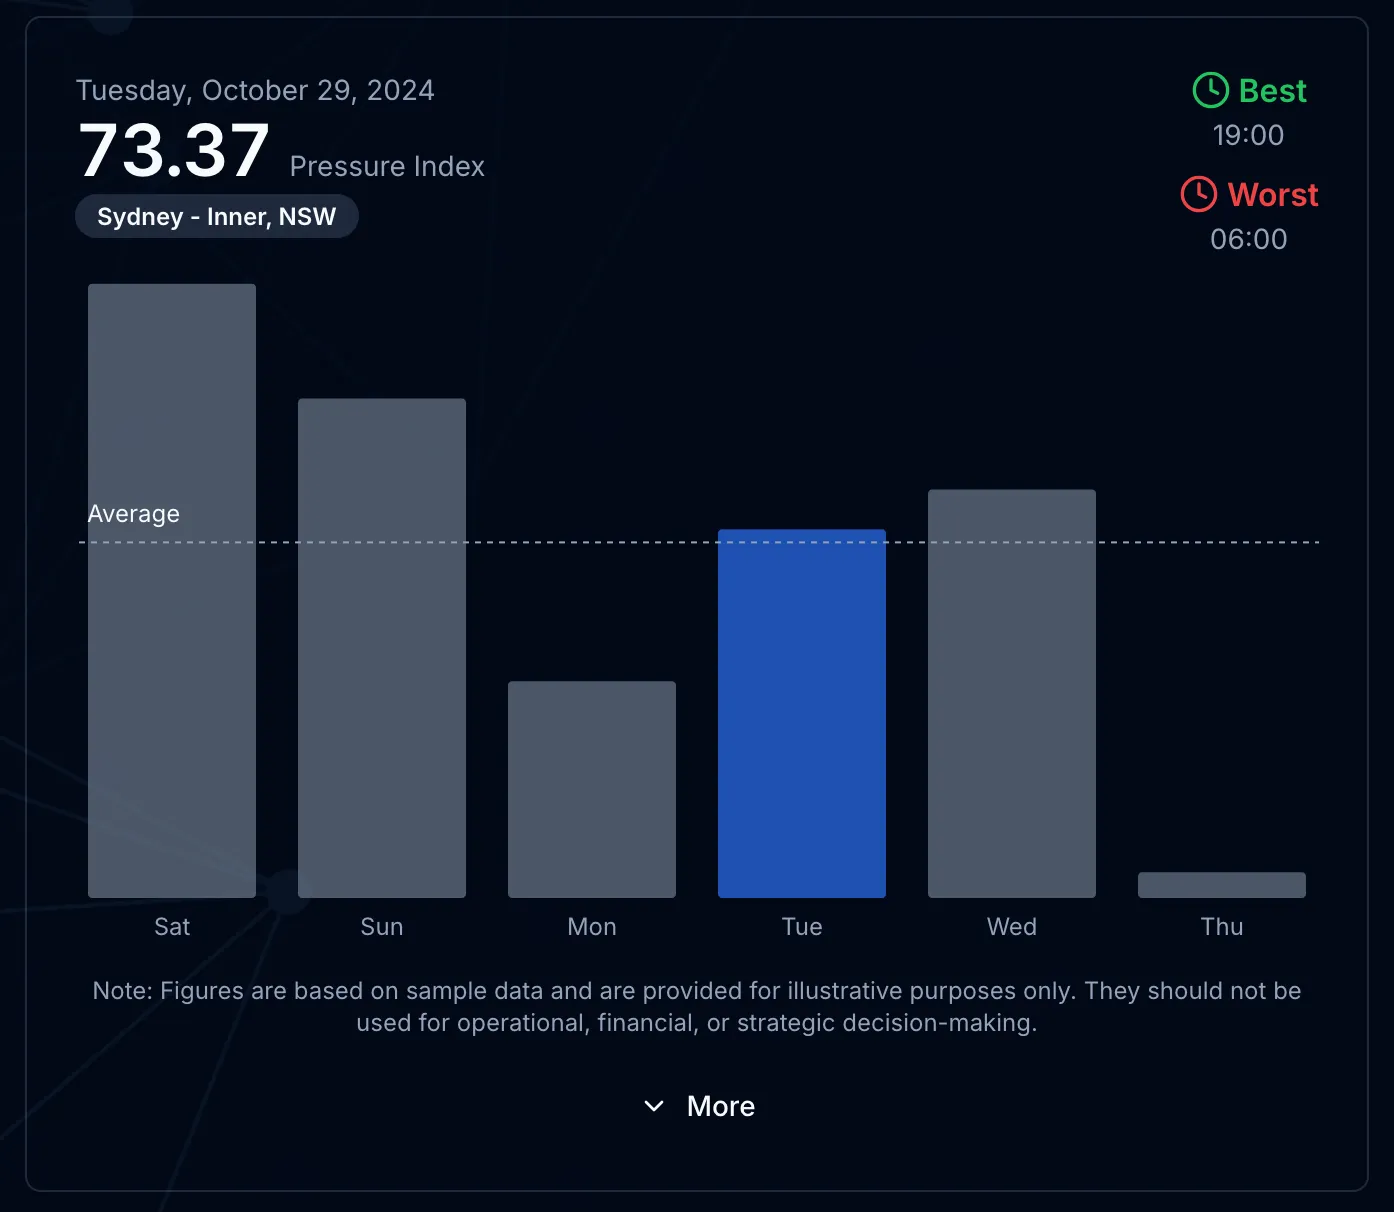
Task: Click the Tue axis label
Action: coord(802,927)
